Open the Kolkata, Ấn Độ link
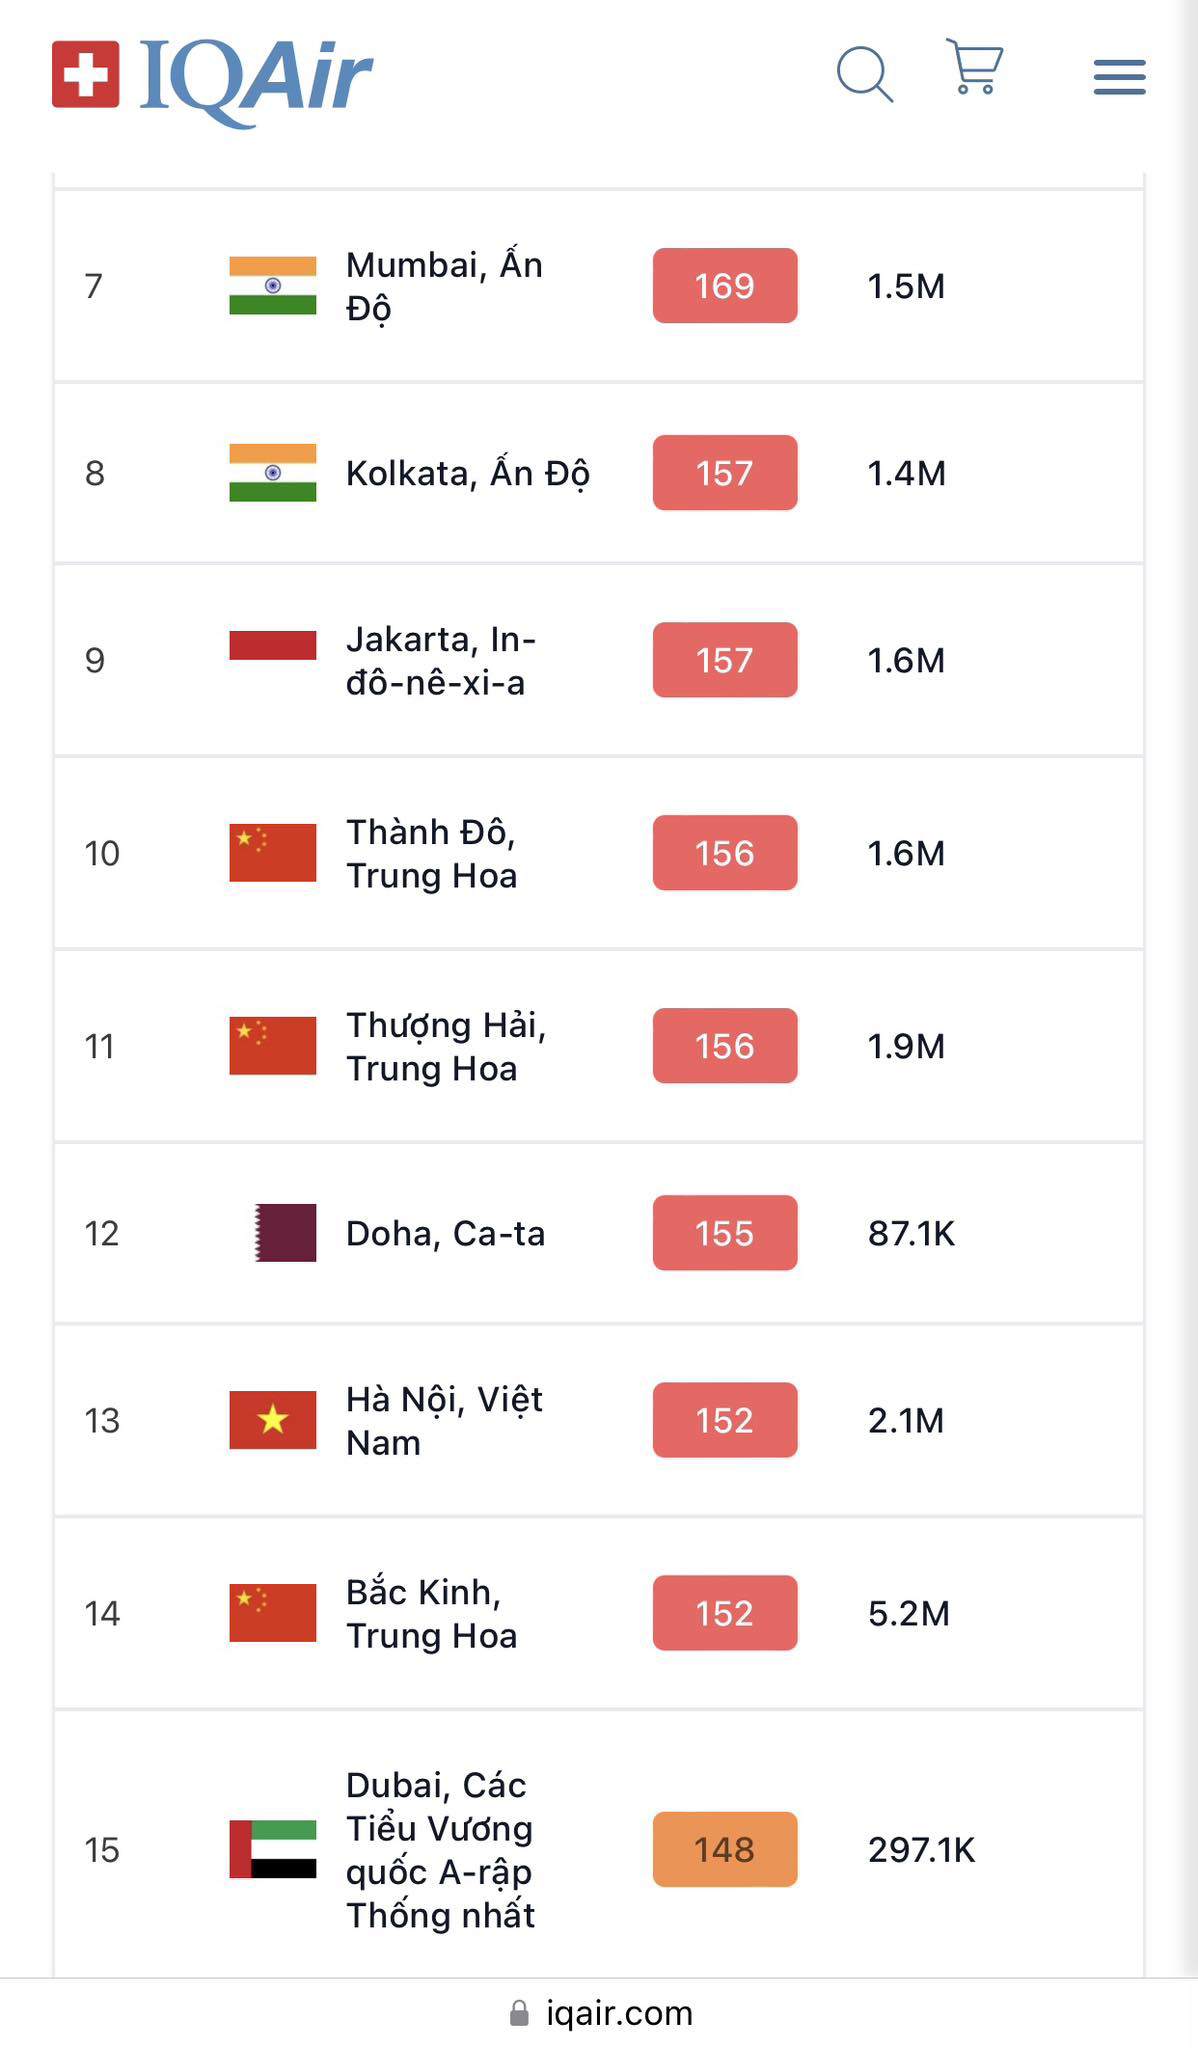 pyautogui.click(x=467, y=473)
